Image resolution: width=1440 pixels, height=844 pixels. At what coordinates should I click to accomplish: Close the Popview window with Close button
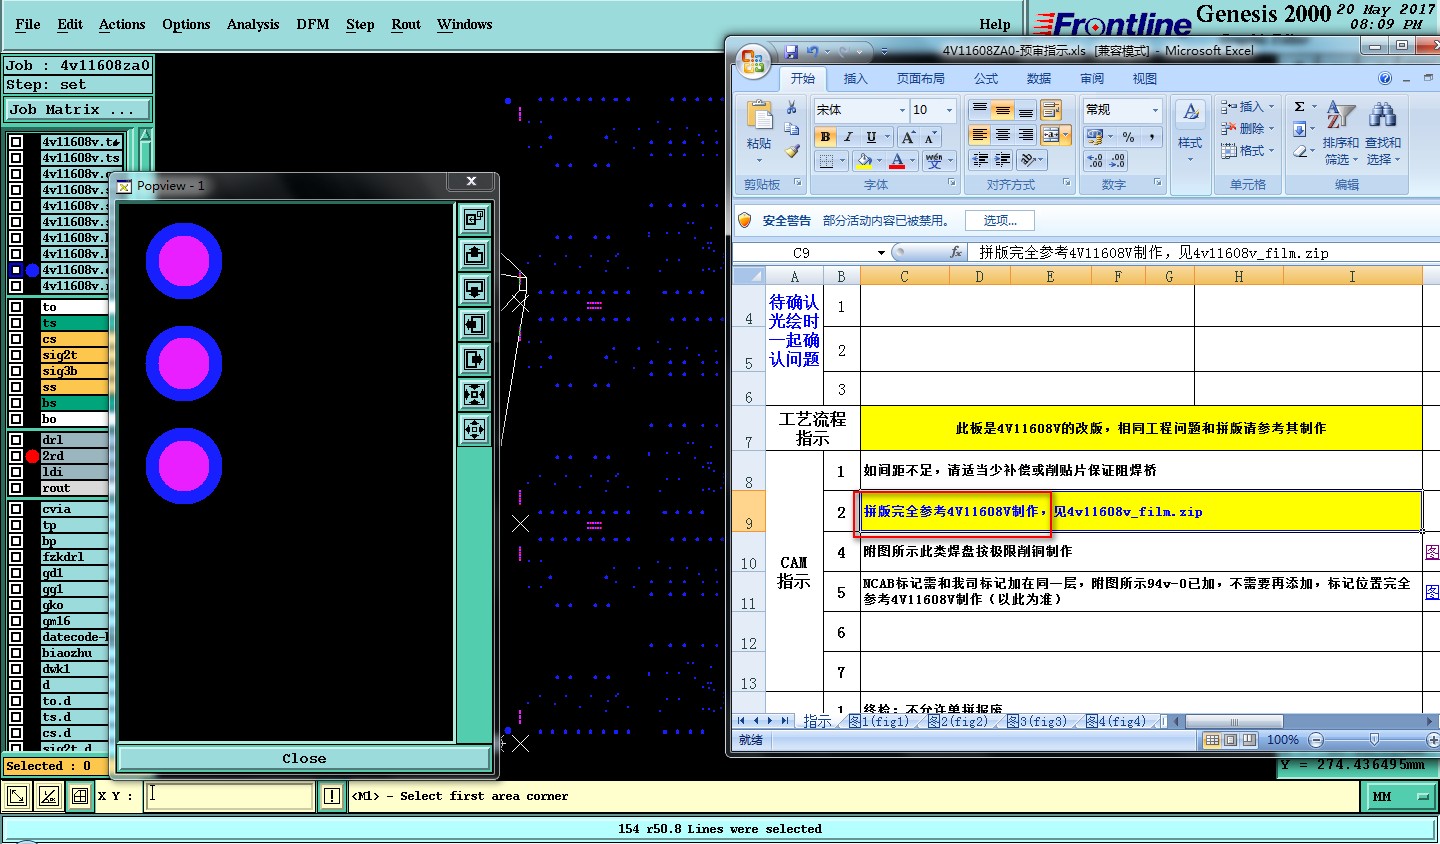tap(304, 758)
